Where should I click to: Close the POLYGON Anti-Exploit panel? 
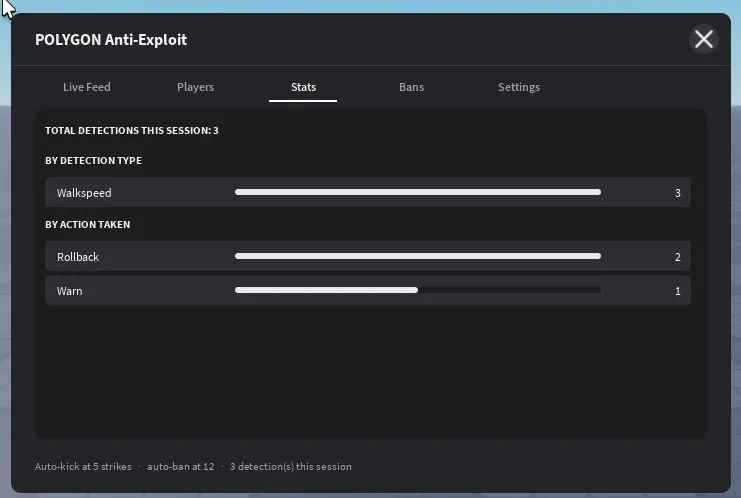click(704, 39)
